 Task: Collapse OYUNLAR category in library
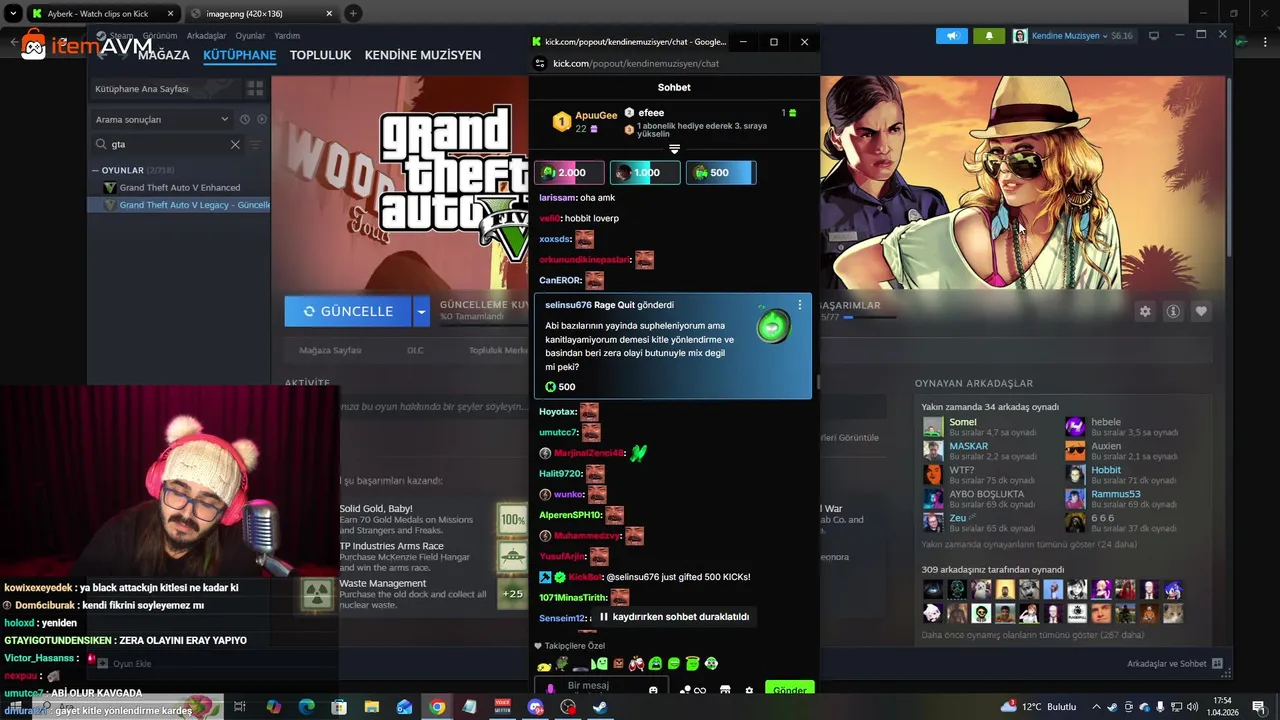(95, 170)
